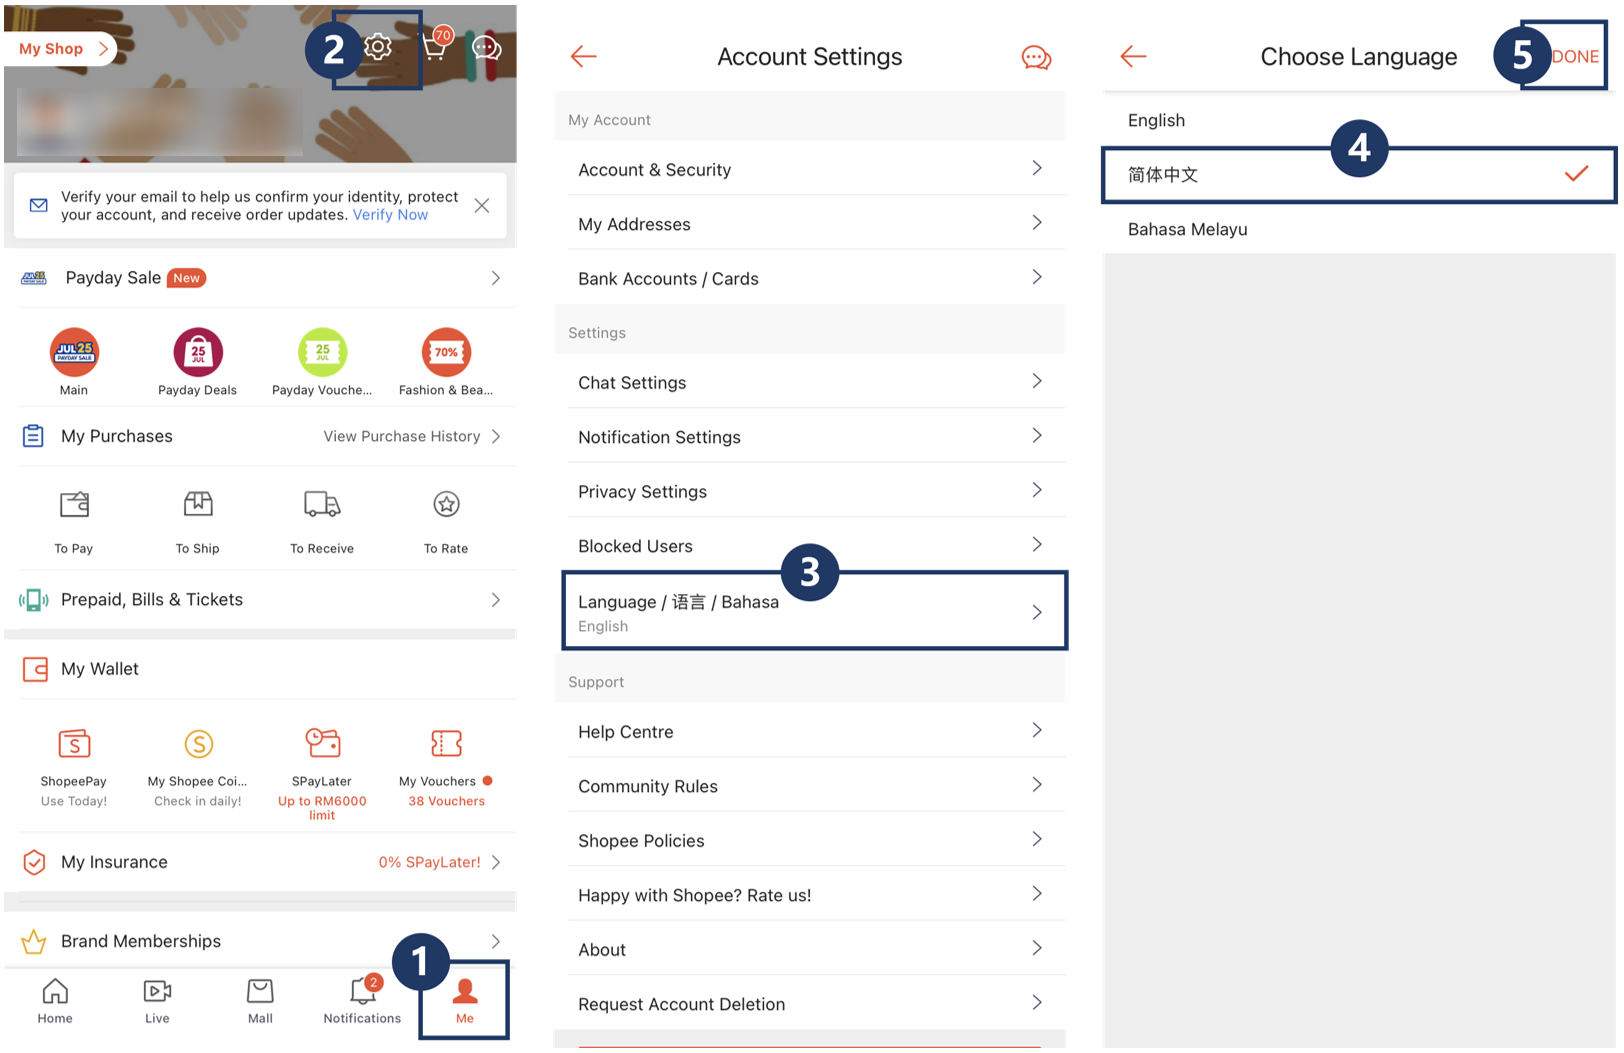Select 简体中文 language option

tap(1359, 175)
